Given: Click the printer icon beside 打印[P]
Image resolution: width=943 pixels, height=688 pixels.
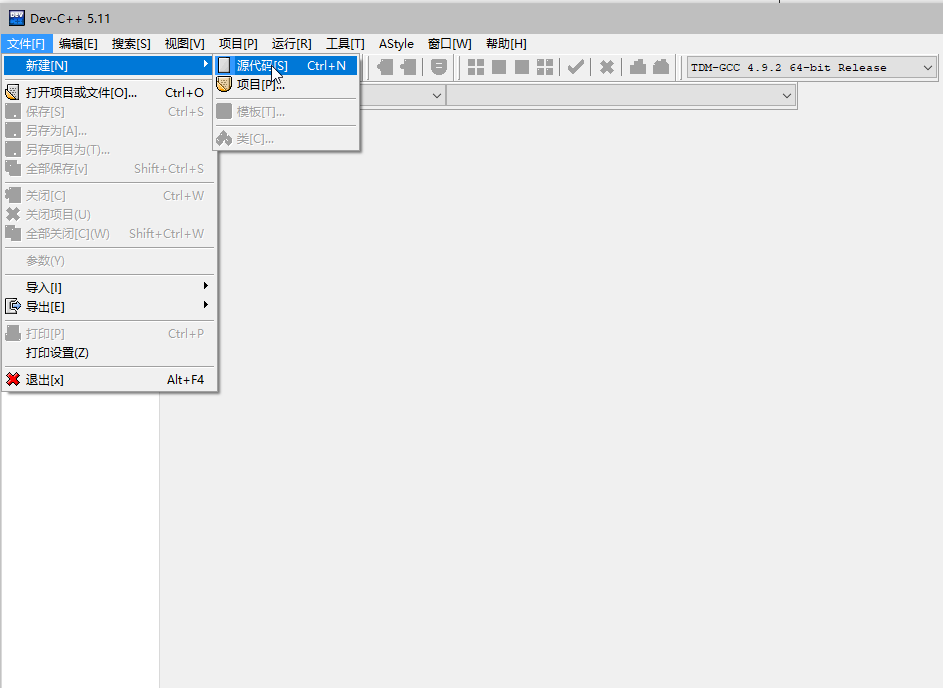Looking at the screenshot, I should click(13, 333).
